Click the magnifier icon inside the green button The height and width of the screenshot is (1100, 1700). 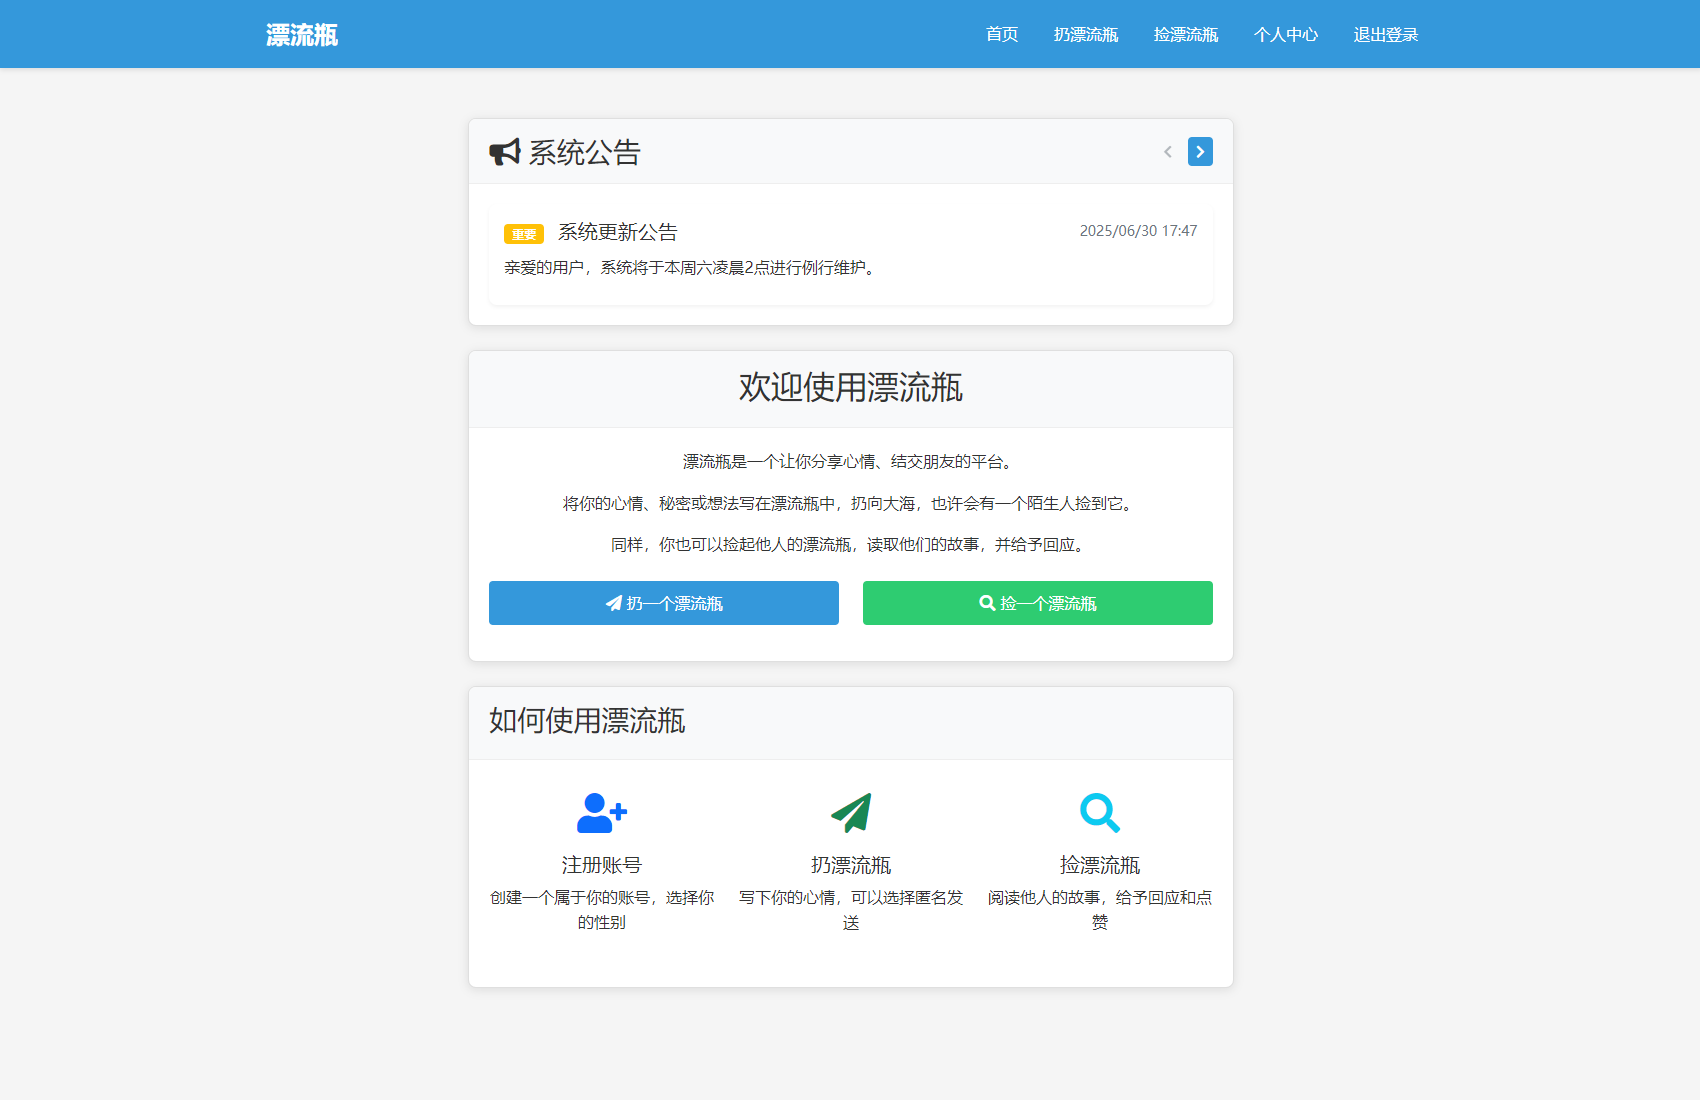click(x=985, y=603)
